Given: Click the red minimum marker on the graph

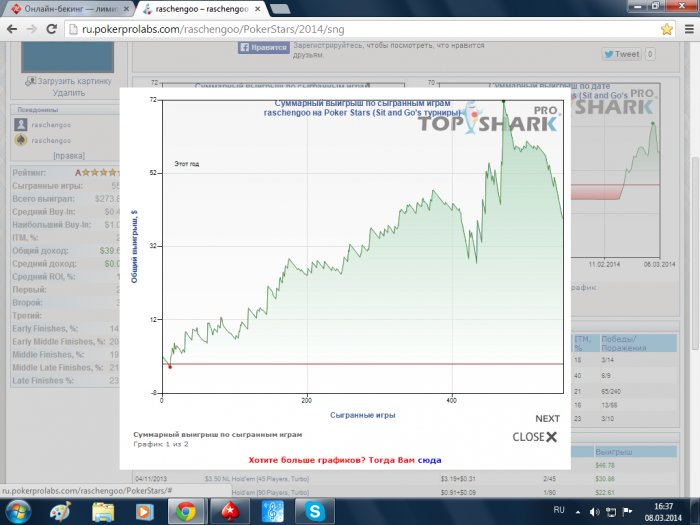Looking at the screenshot, I should point(170,367).
